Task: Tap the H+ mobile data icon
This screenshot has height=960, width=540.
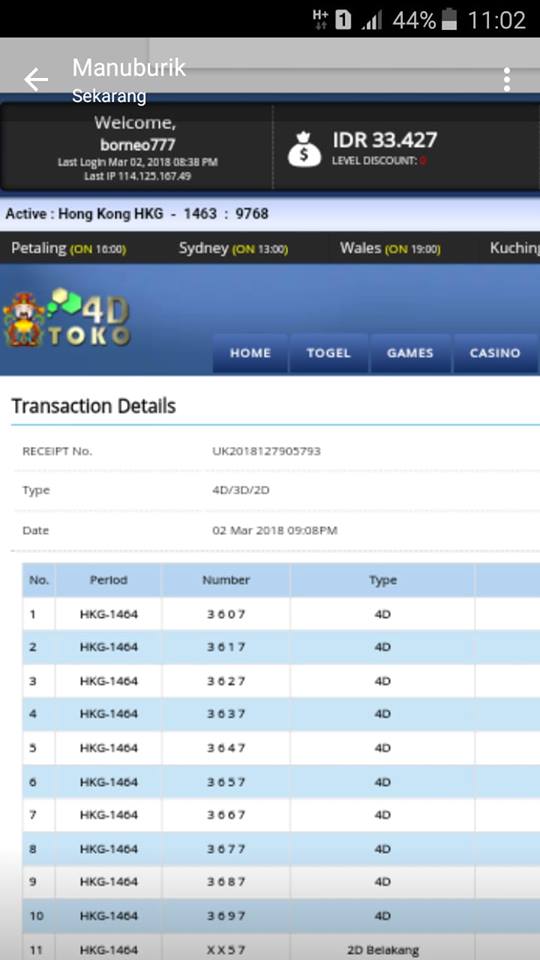Action: [320, 19]
